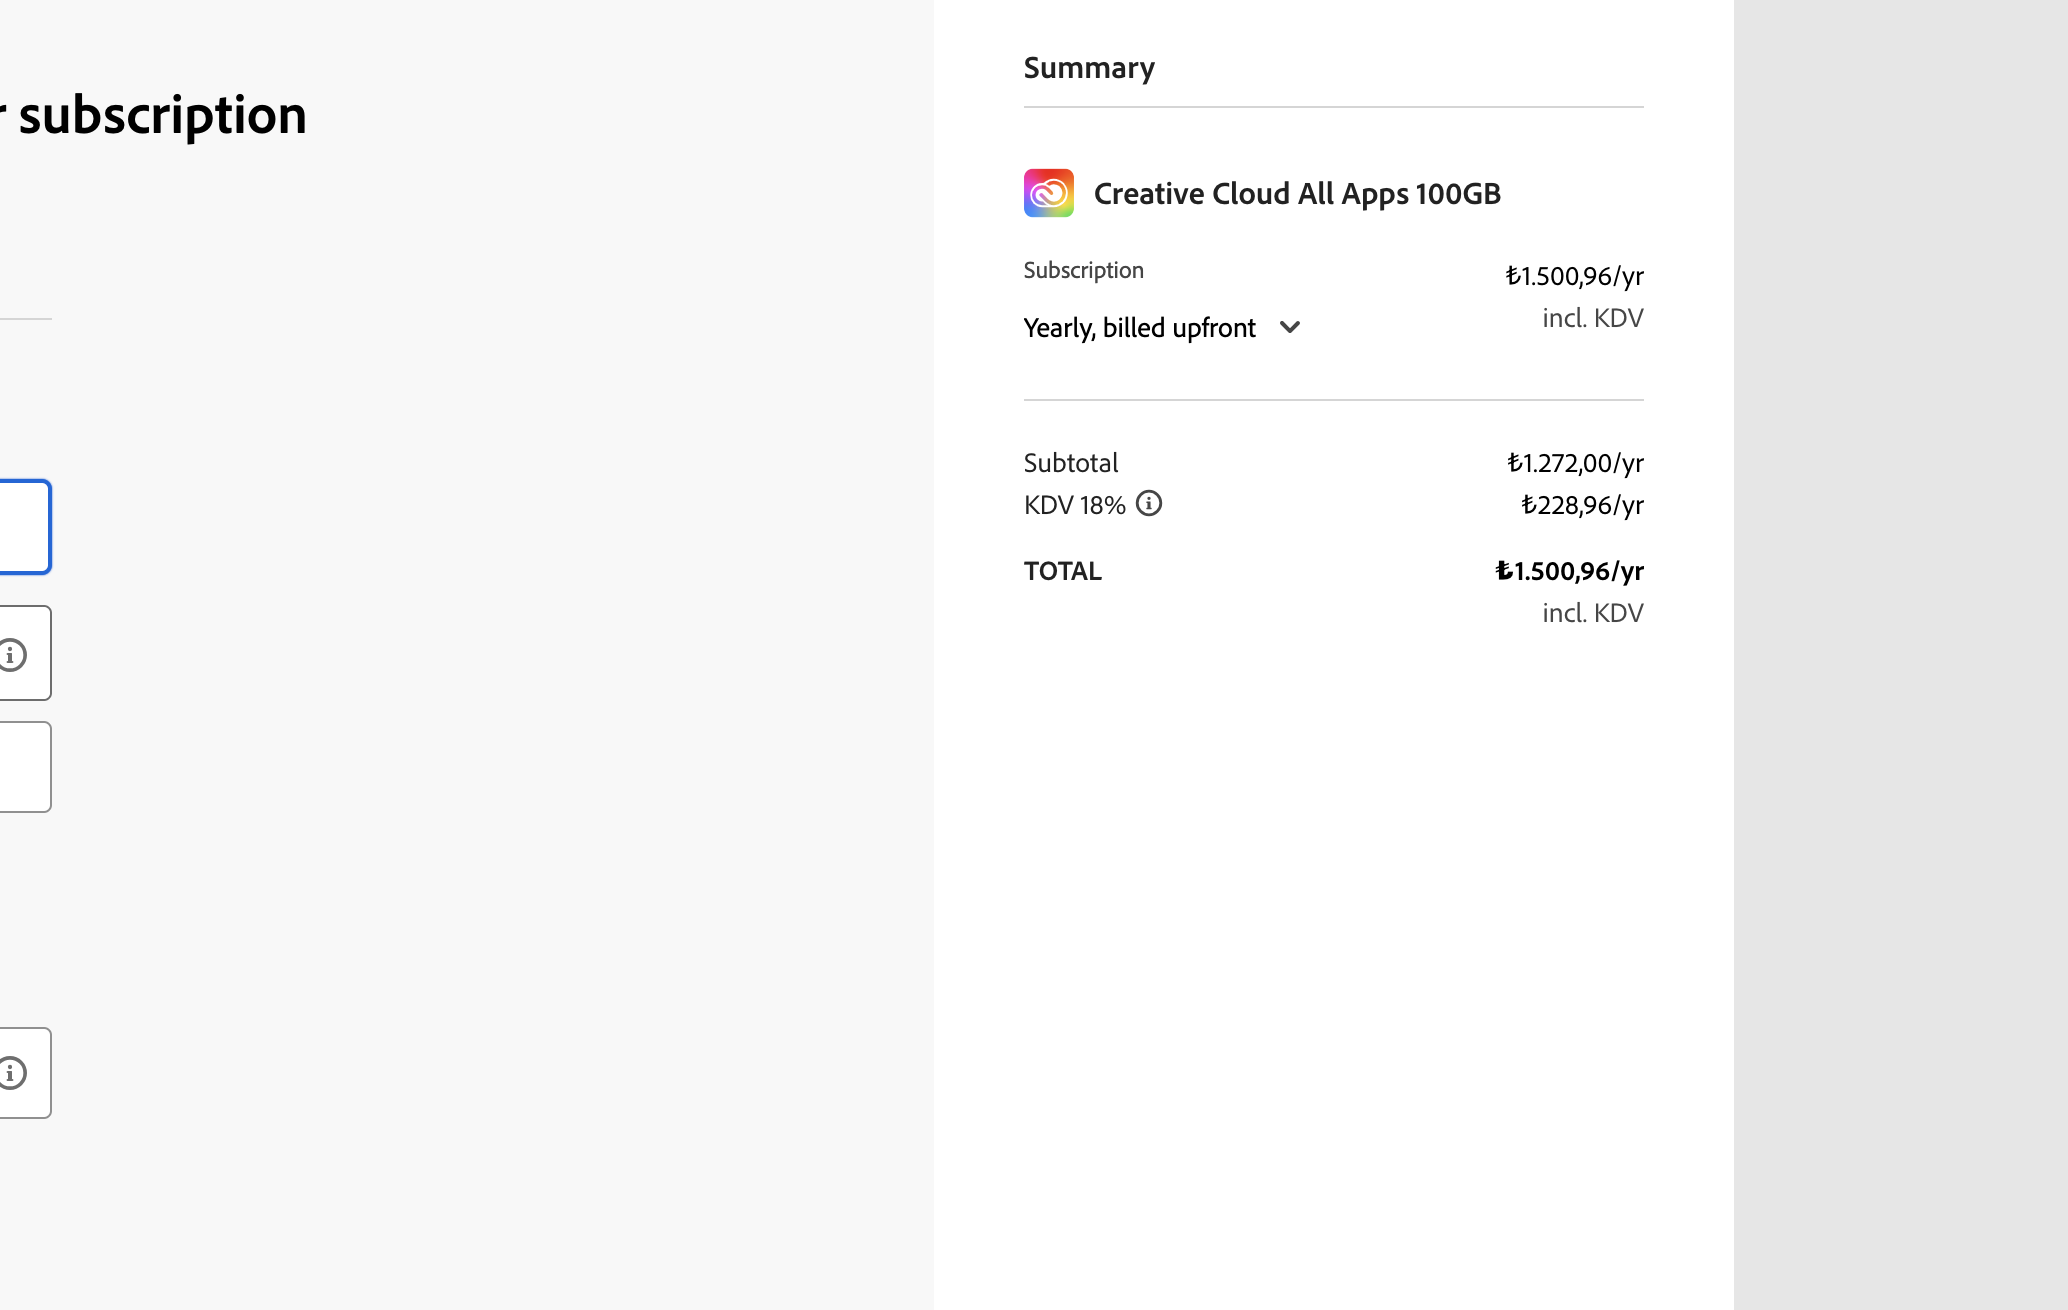The height and width of the screenshot is (1310, 2068).
Task: Click the blue-outlined focused input field
Action: 25,527
